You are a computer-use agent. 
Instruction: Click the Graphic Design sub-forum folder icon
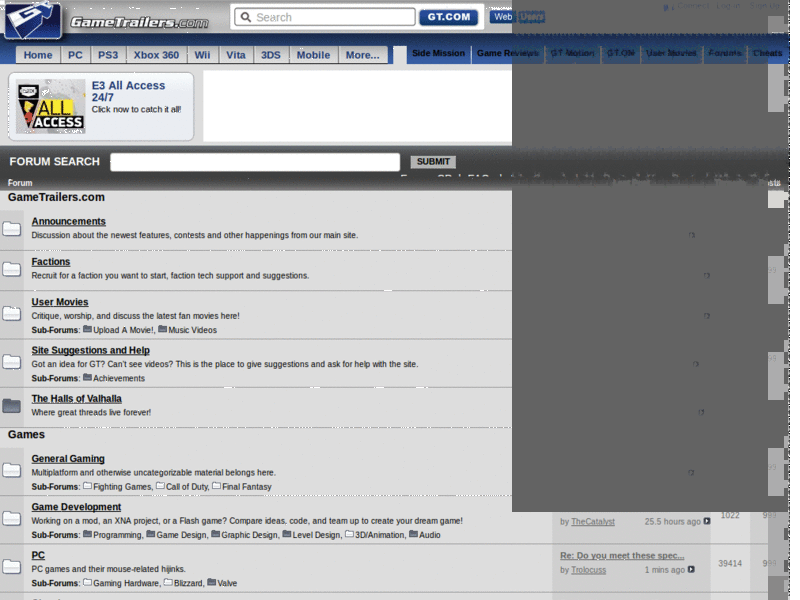tap(215, 534)
